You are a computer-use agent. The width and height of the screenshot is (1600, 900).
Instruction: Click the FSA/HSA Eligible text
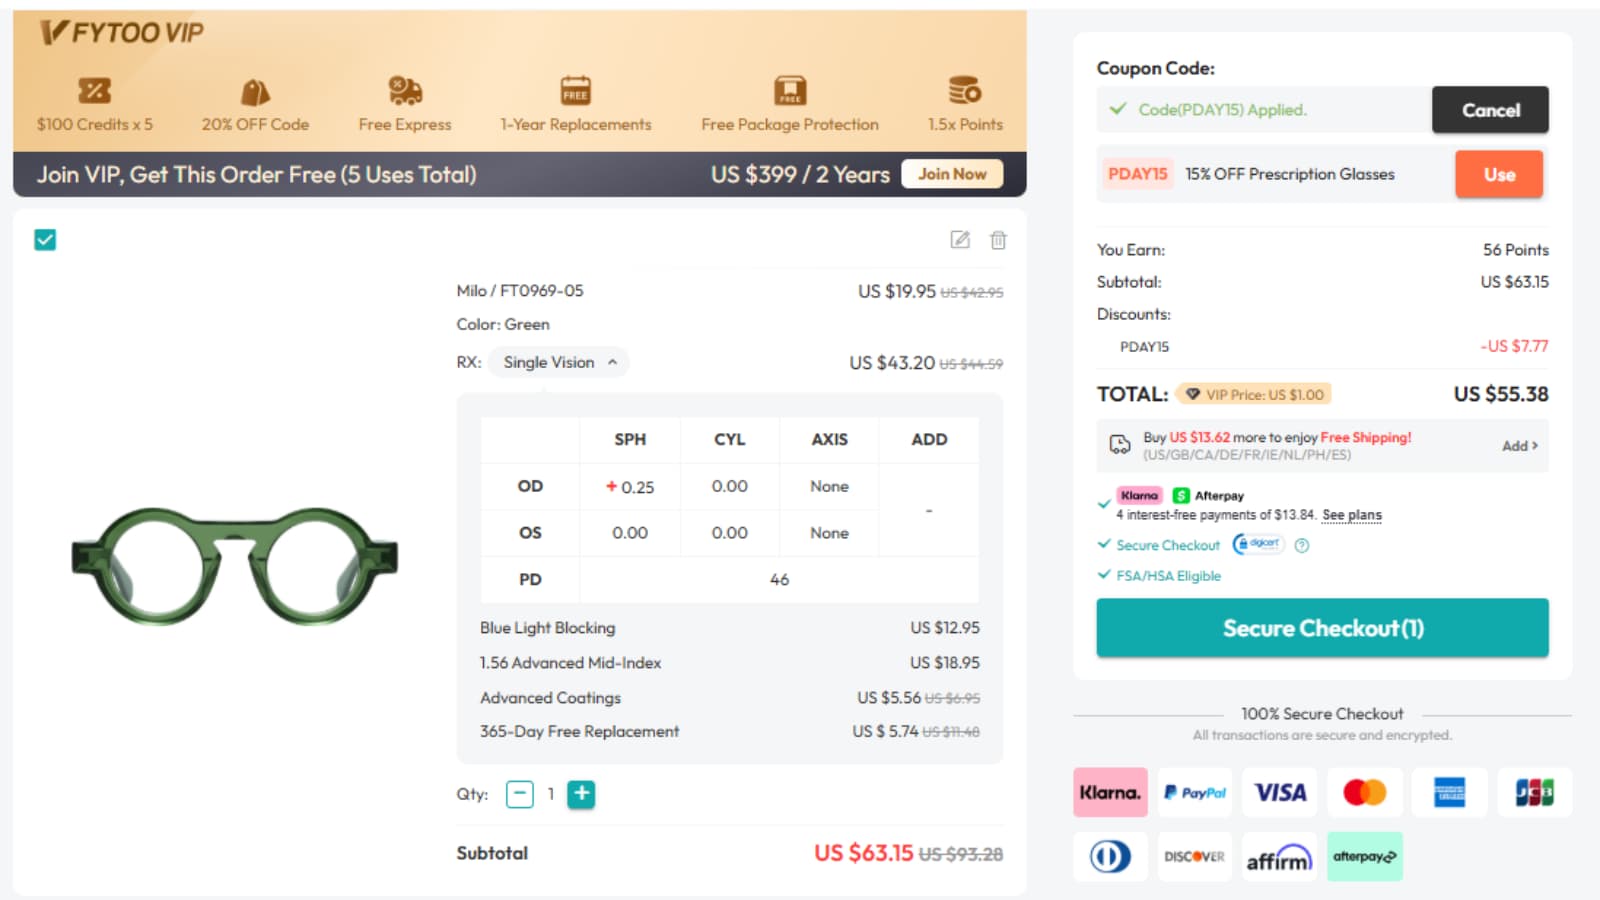point(1168,576)
